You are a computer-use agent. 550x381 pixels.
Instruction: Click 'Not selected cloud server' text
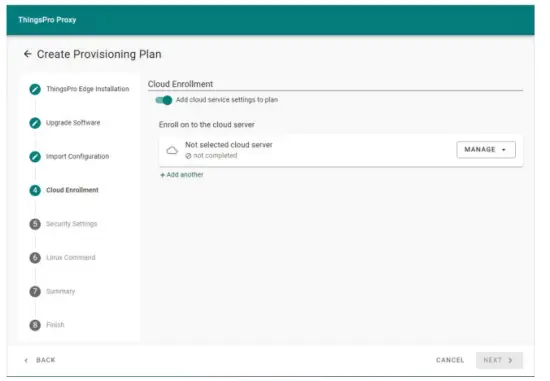click(229, 145)
